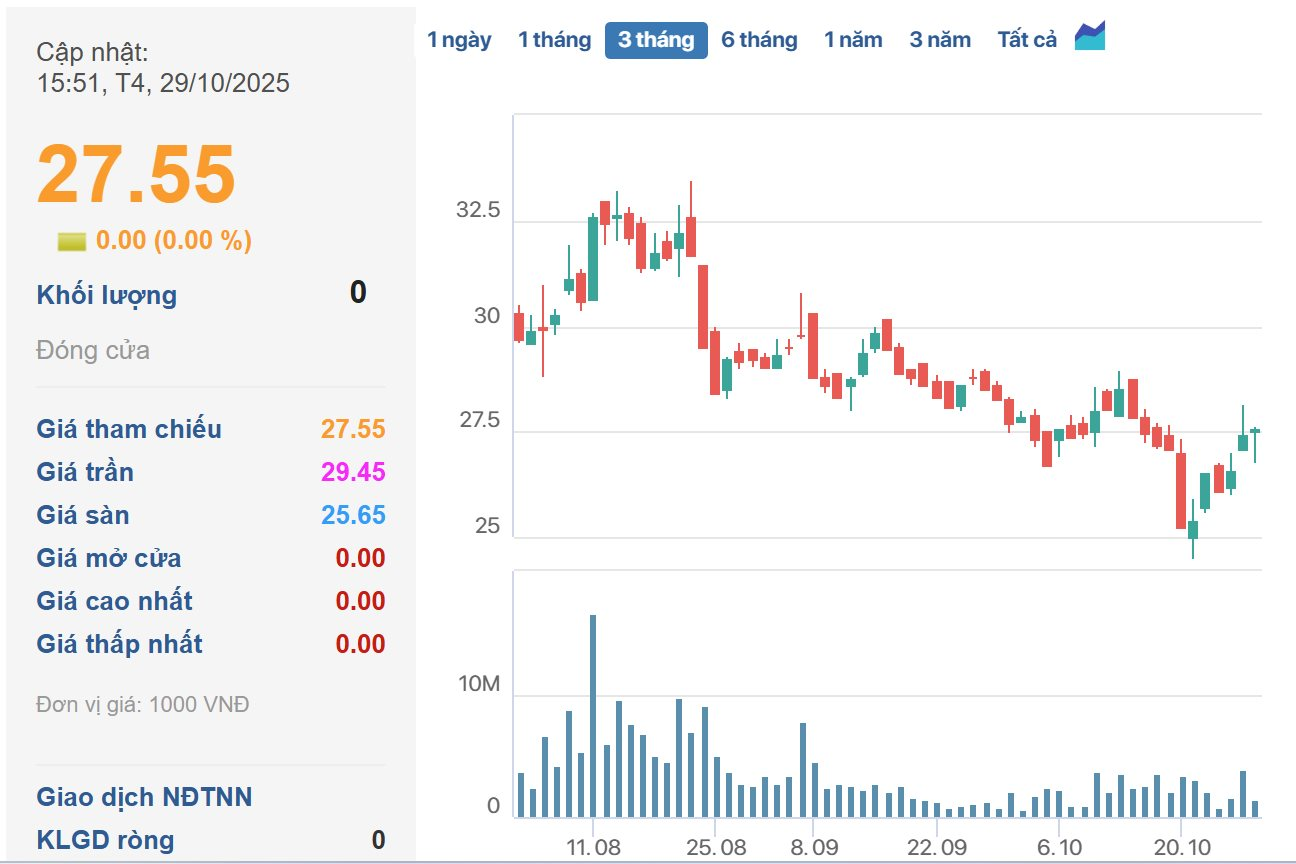Click the Giá sàn value 25.65
Viewport: 1296px width, 864px height.
(353, 515)
